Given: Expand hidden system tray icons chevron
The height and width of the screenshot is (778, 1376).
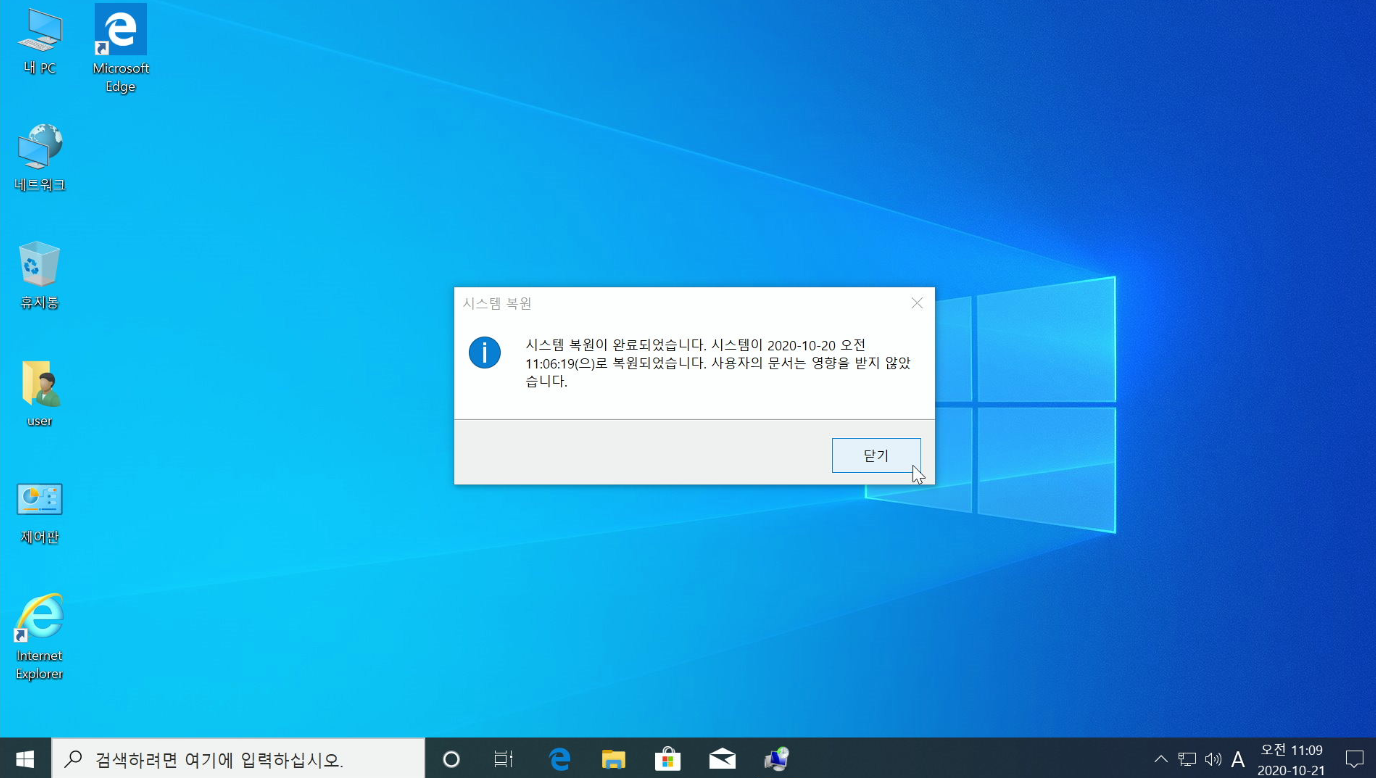Looking at the screenshot, I should pos(1161,759).
